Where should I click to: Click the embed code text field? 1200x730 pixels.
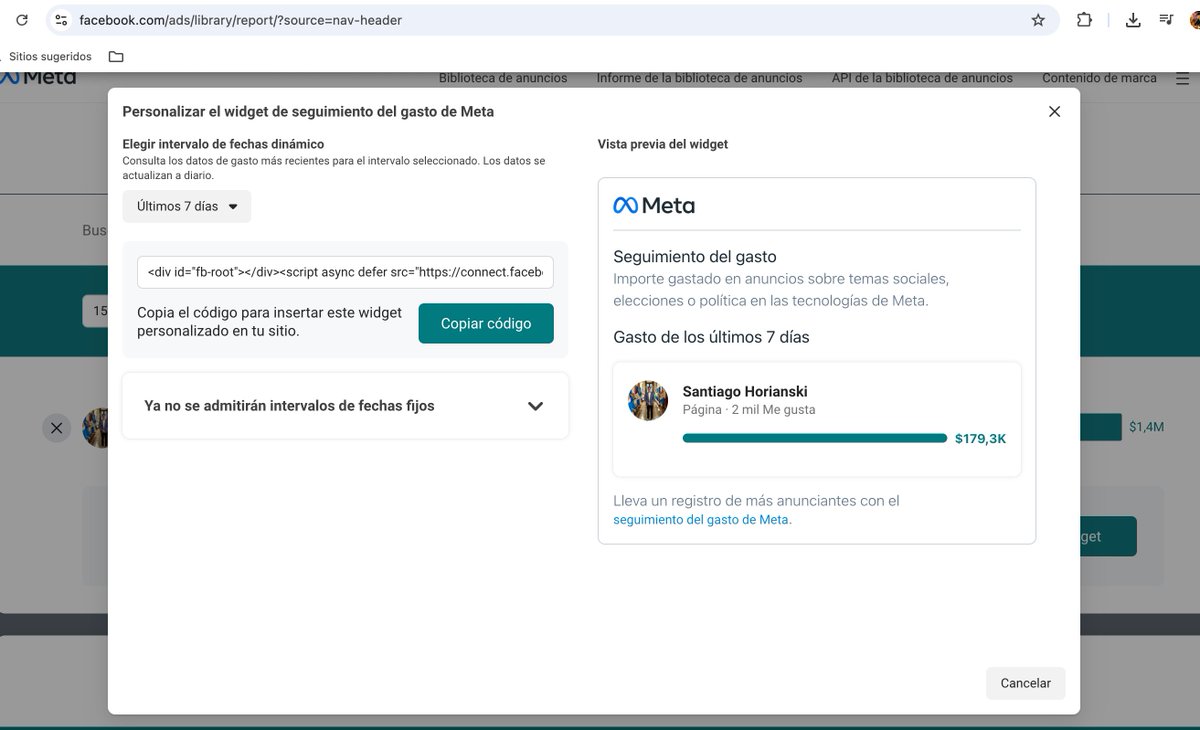click(345, 271)
